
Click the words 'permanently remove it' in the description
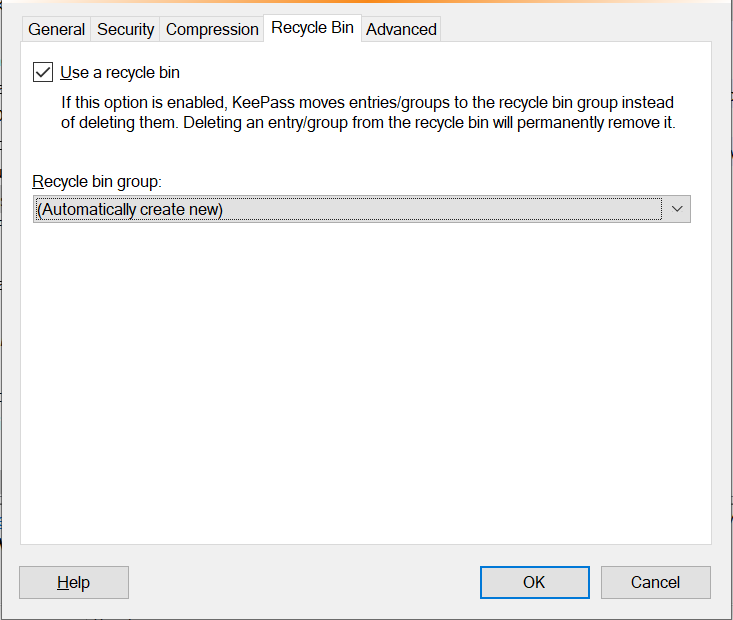tap(596, 123)
